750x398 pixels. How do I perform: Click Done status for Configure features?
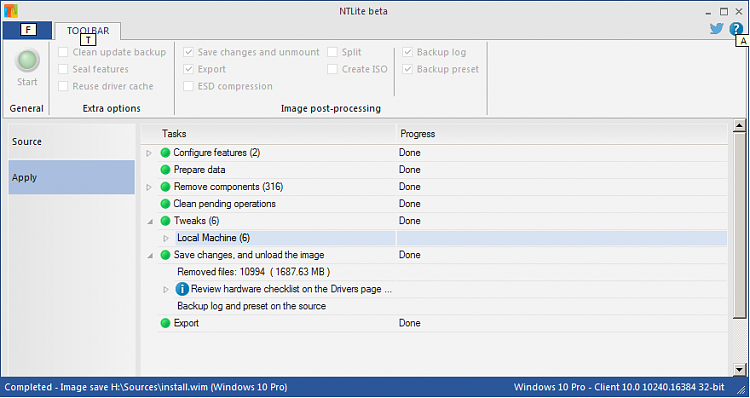tap(410, 153)
